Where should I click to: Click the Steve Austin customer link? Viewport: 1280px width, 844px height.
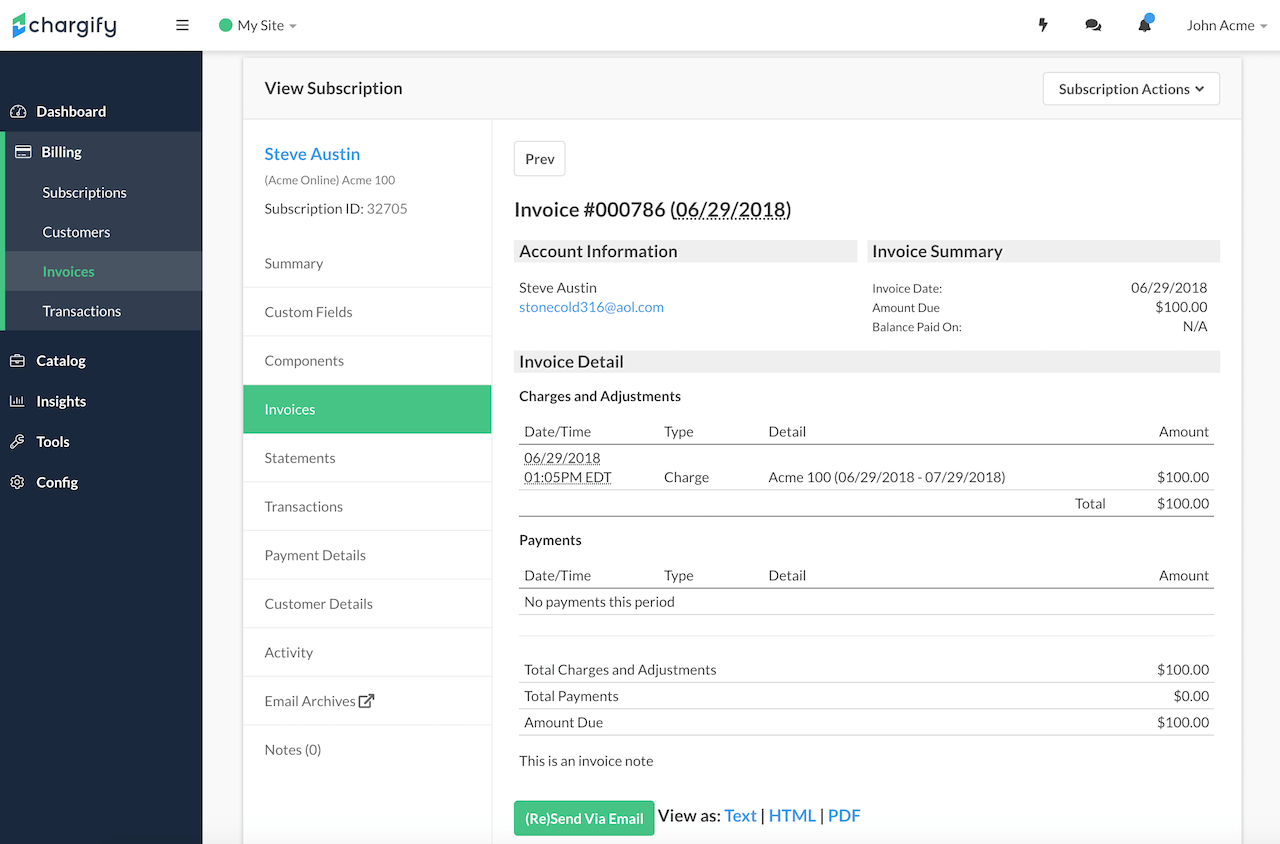pos(312,154)
